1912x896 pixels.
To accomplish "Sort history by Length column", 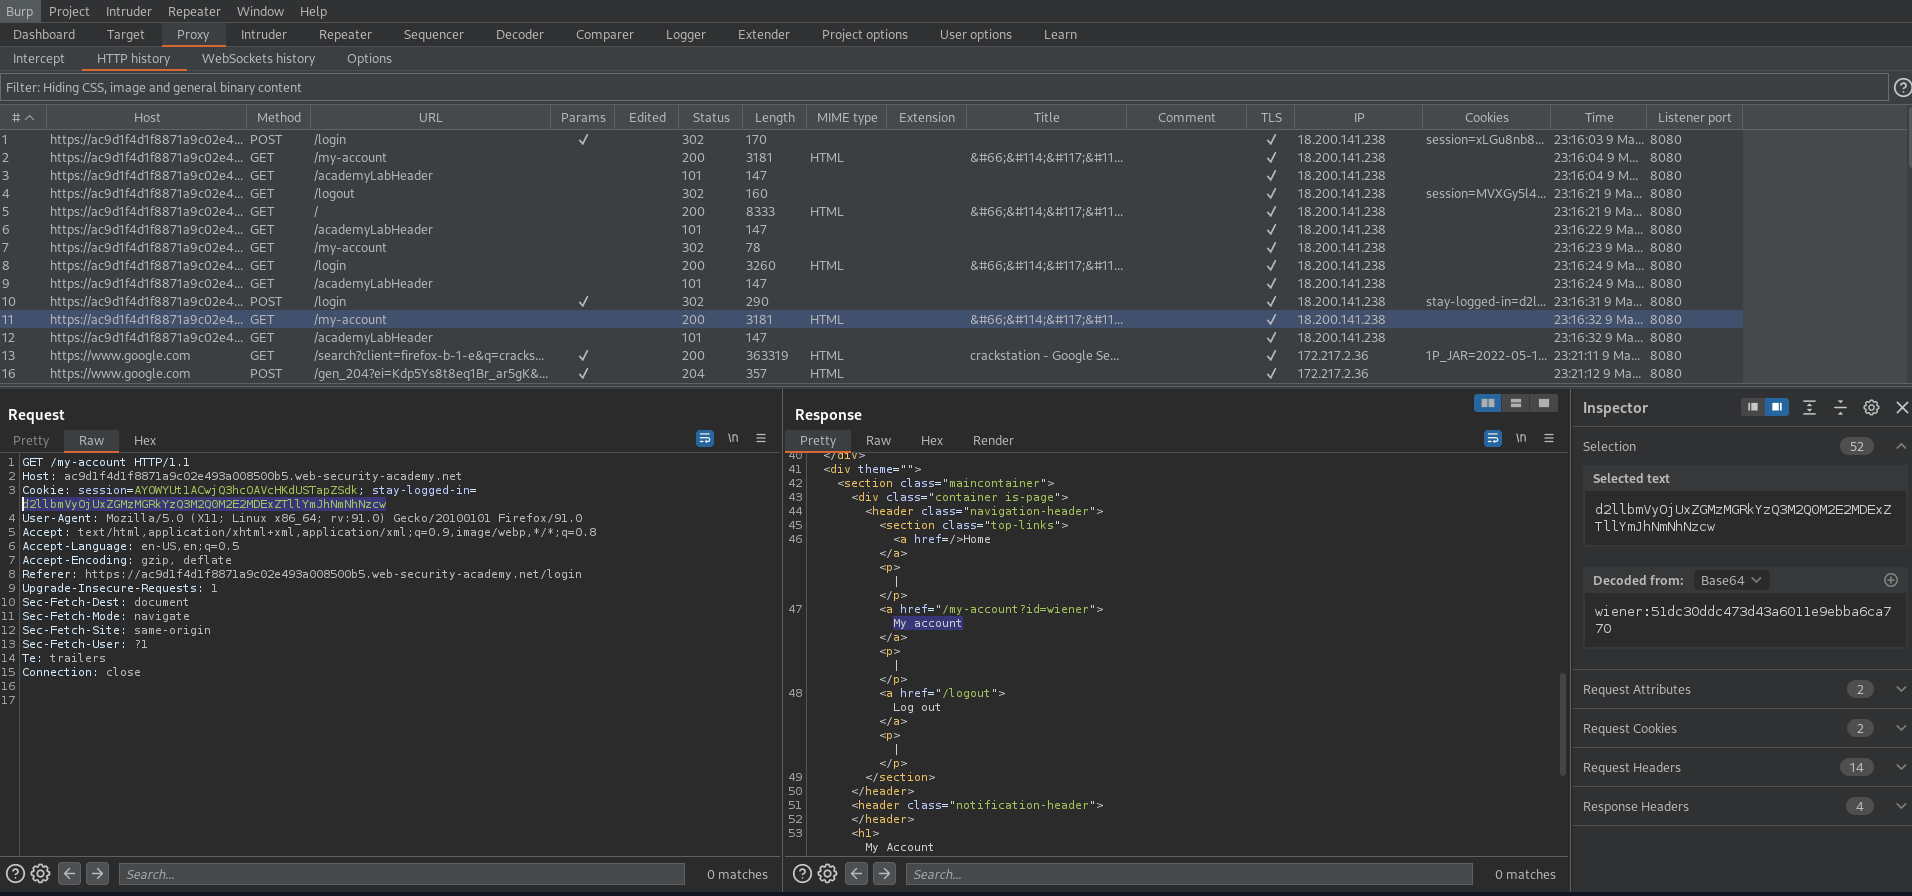I will (774, 118).
